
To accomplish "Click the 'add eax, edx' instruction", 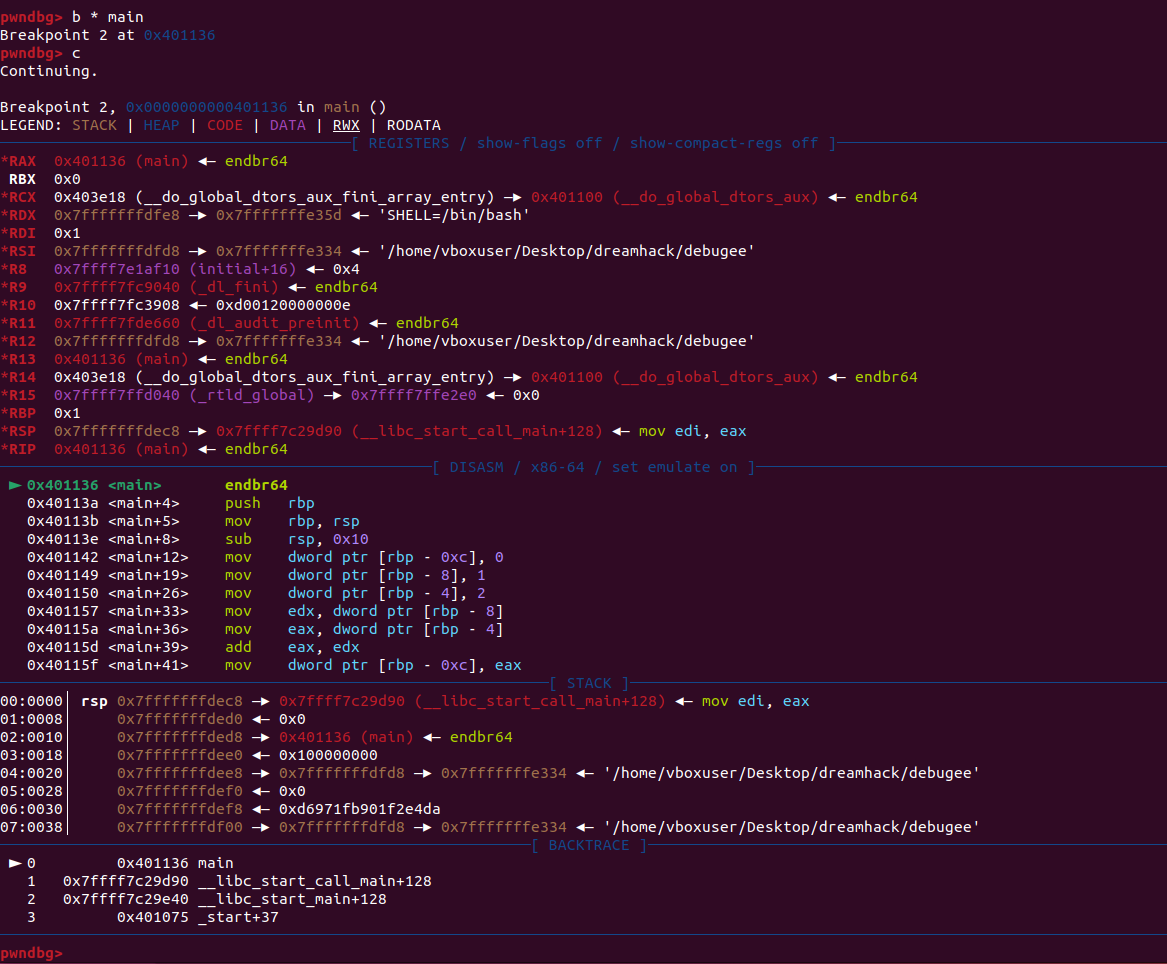I will coord(292,647).
